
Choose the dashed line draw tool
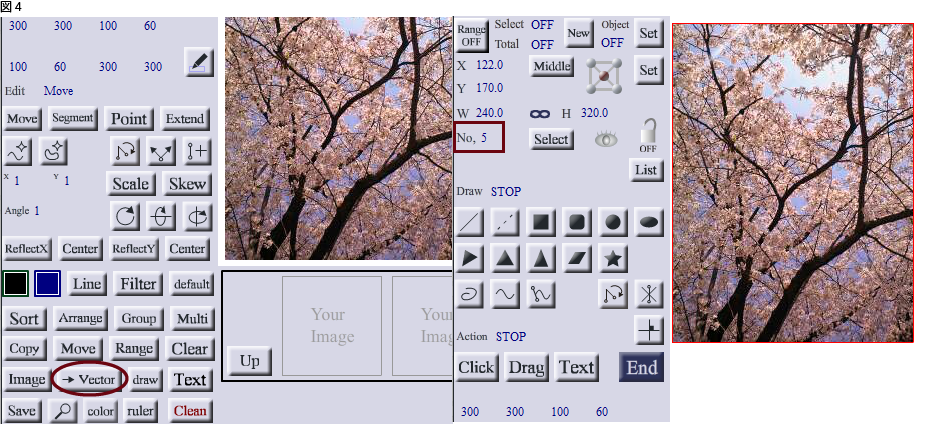click(505, 223)
